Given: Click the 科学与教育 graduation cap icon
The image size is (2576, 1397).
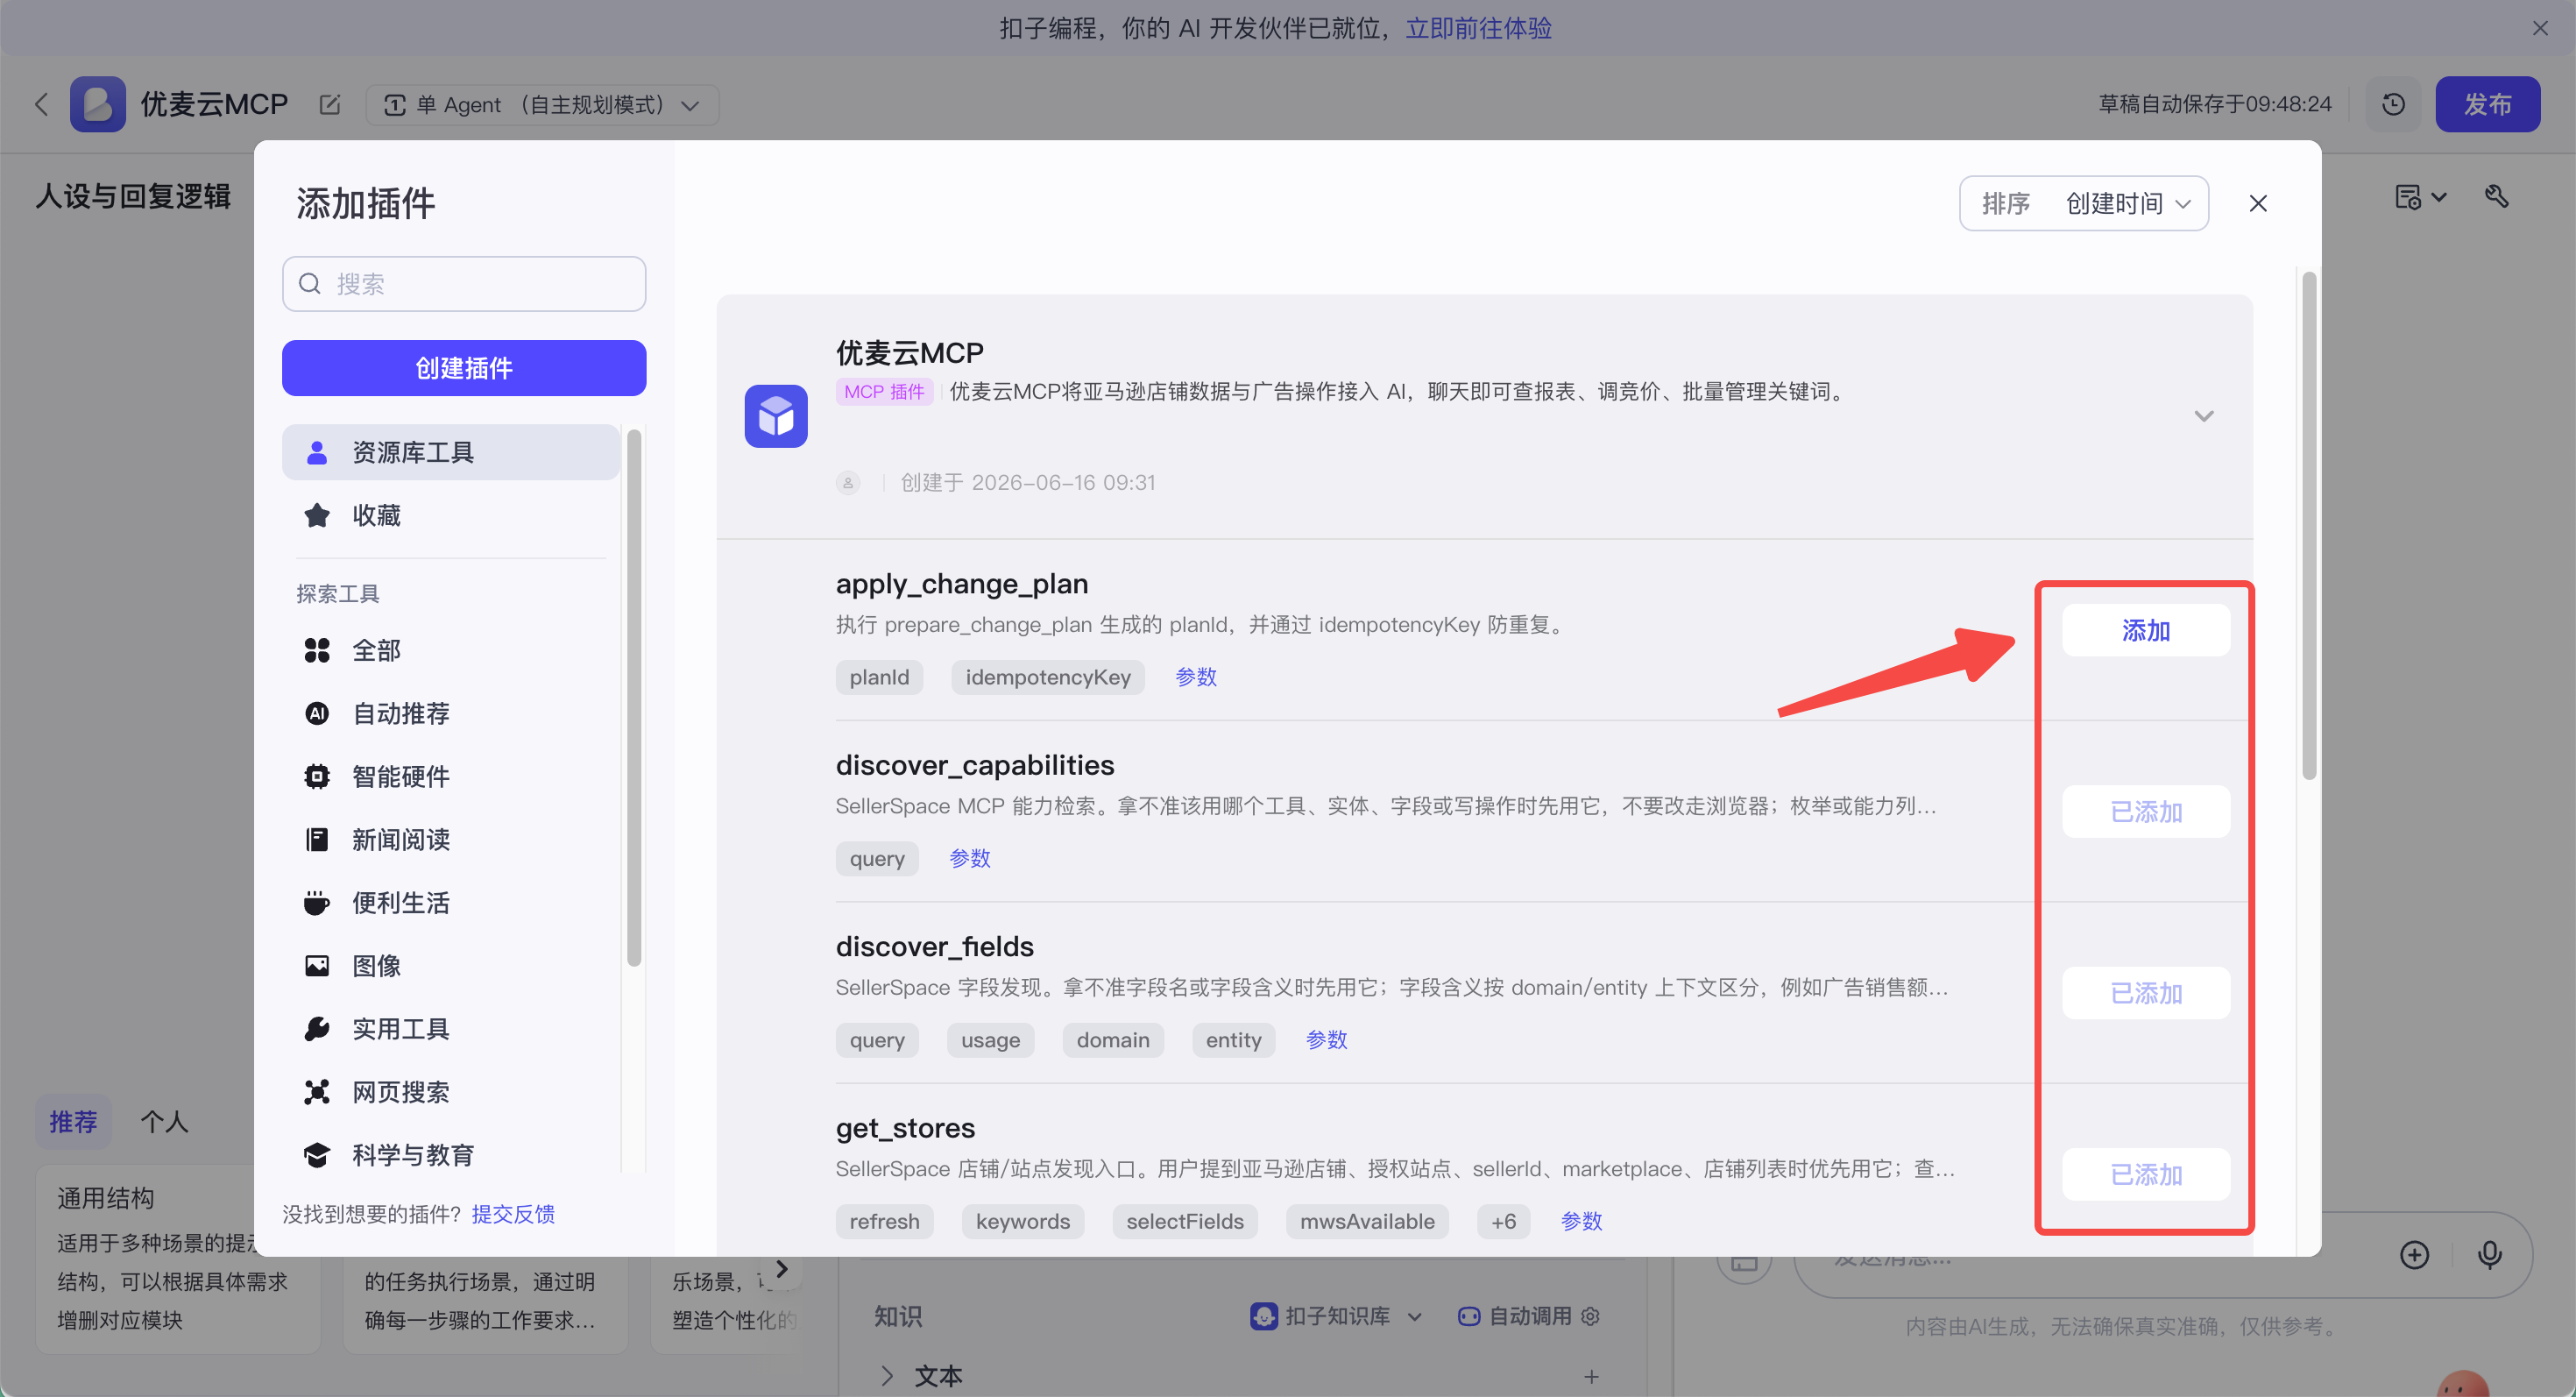Looking at the screenshot, I should [x=317, y=1155].
